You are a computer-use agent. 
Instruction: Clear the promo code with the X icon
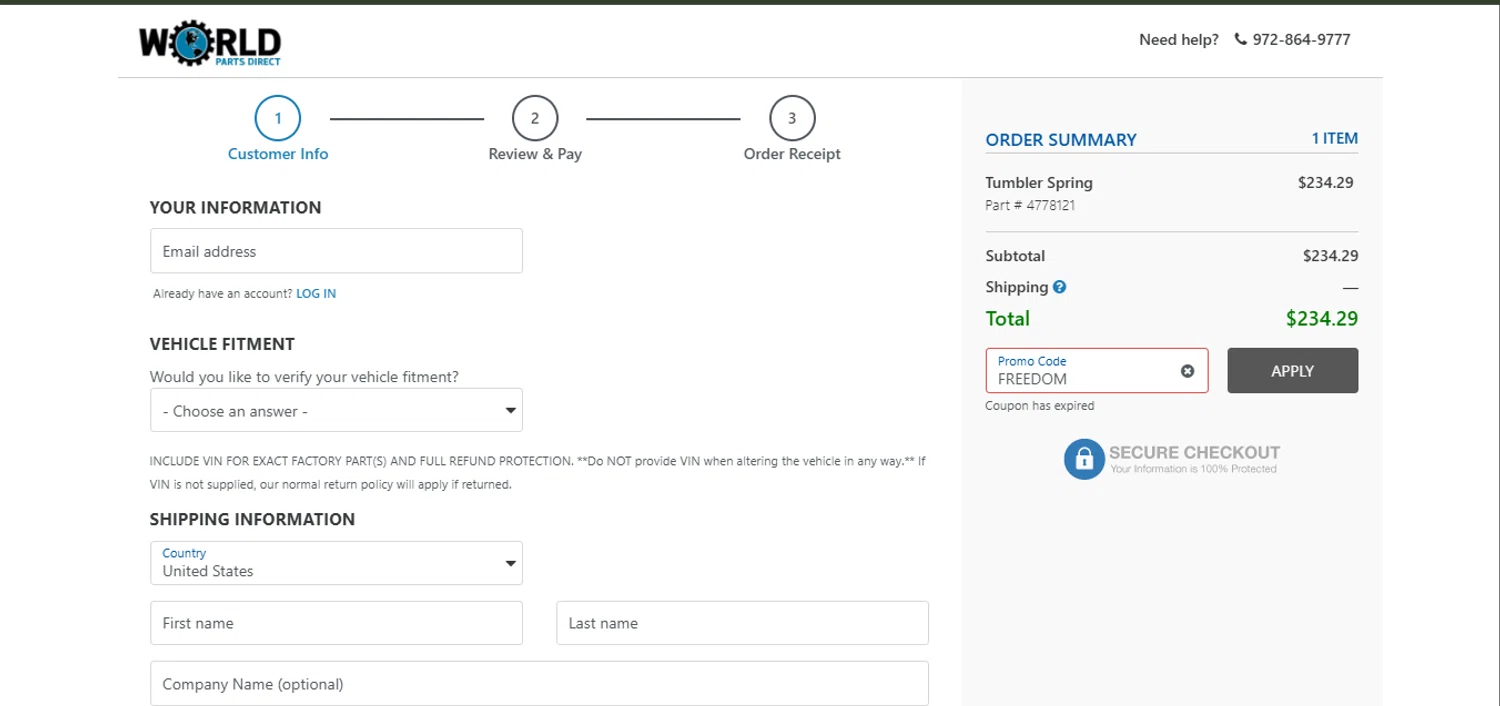[1187, 371]
